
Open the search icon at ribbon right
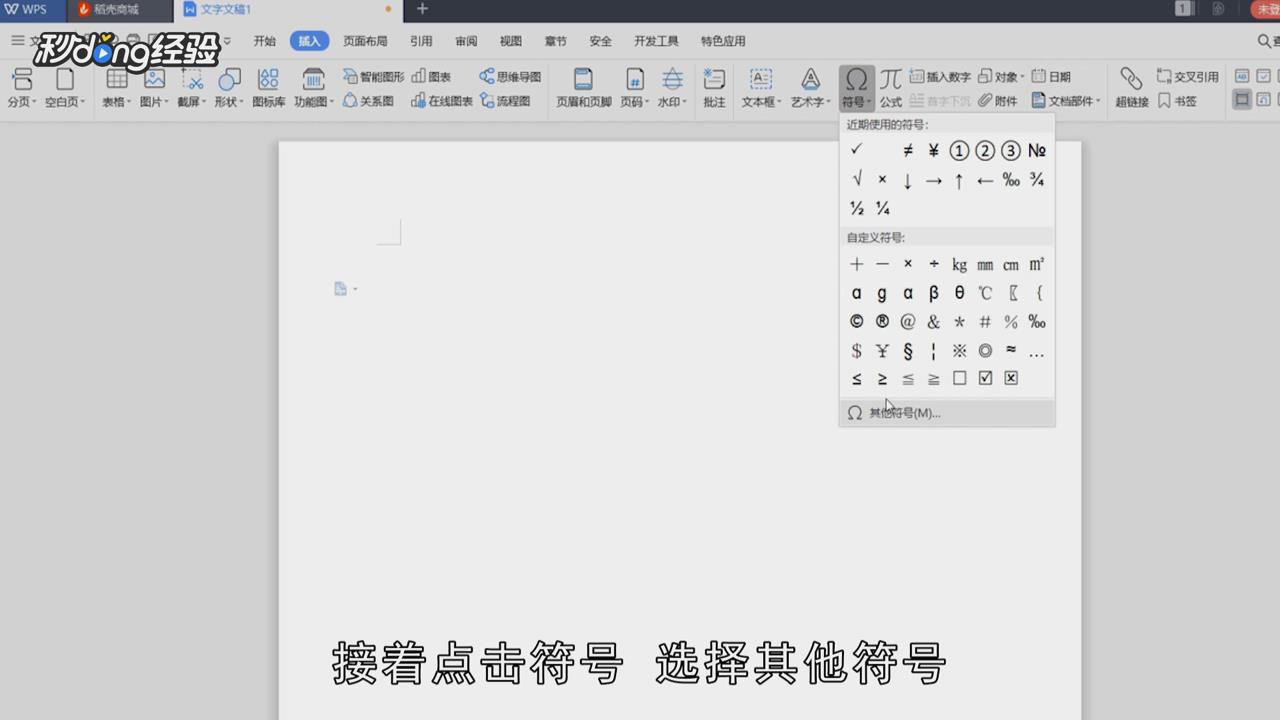click(x=1265, y=41)
